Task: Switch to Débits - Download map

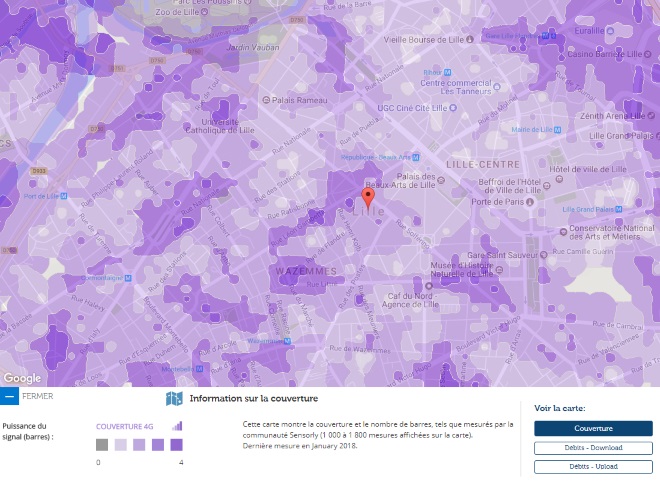Action: click(x=593, y=447)
